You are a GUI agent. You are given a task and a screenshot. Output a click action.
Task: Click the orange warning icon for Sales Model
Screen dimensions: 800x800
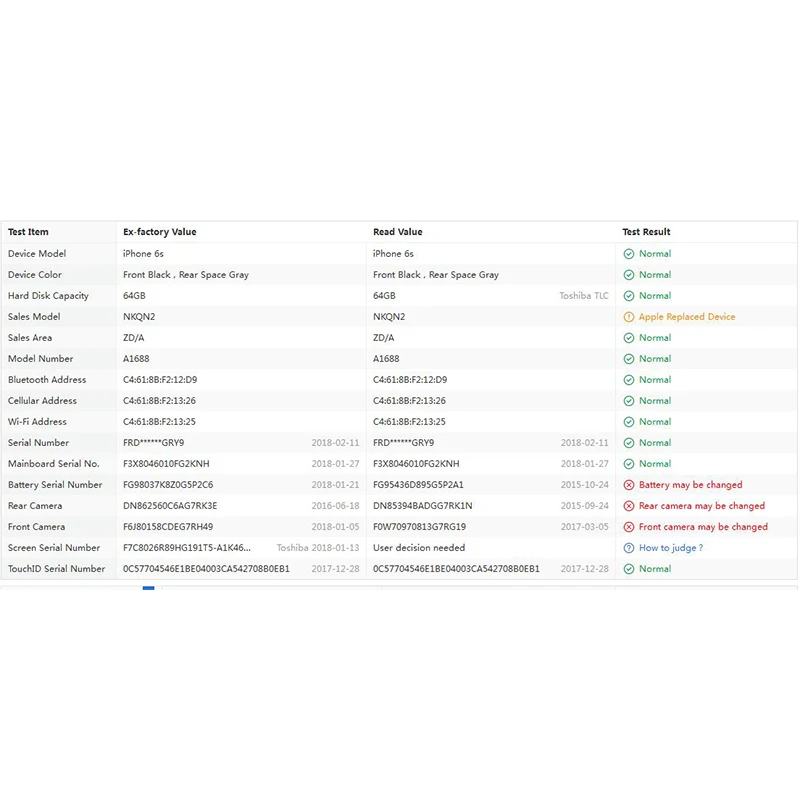(629, 317)
